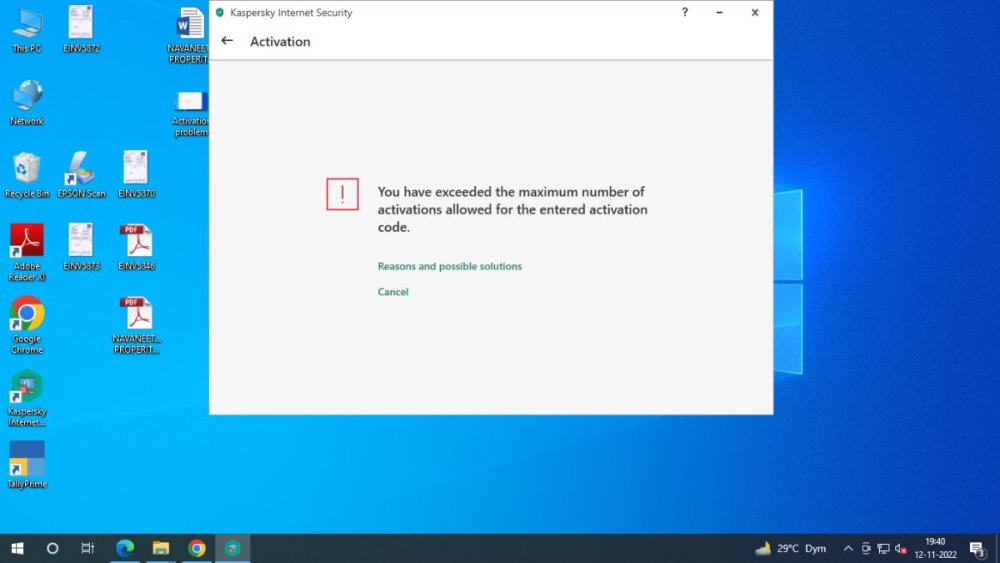Open Task View in taskbar
This screenshot has height=563, width=1000.
pyautogui.click(x=88, y=548)
